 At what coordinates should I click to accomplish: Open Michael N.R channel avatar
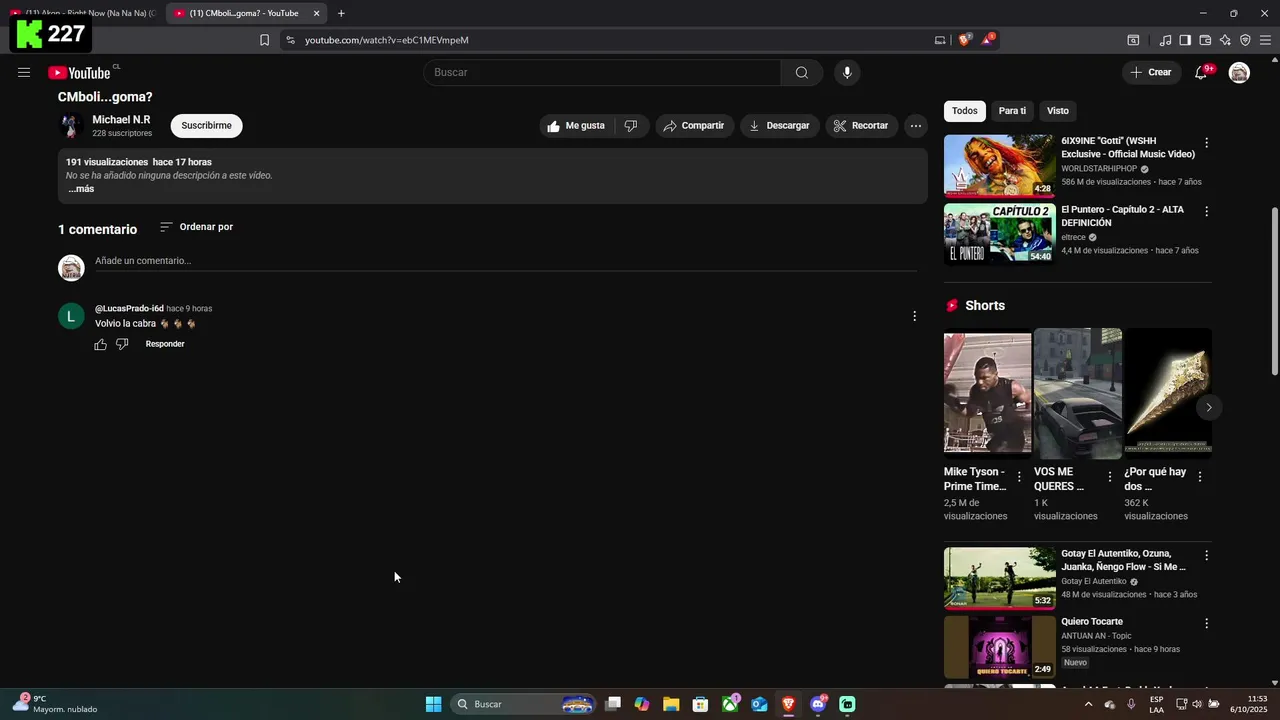pyautogui.click(x=70, y=125)
